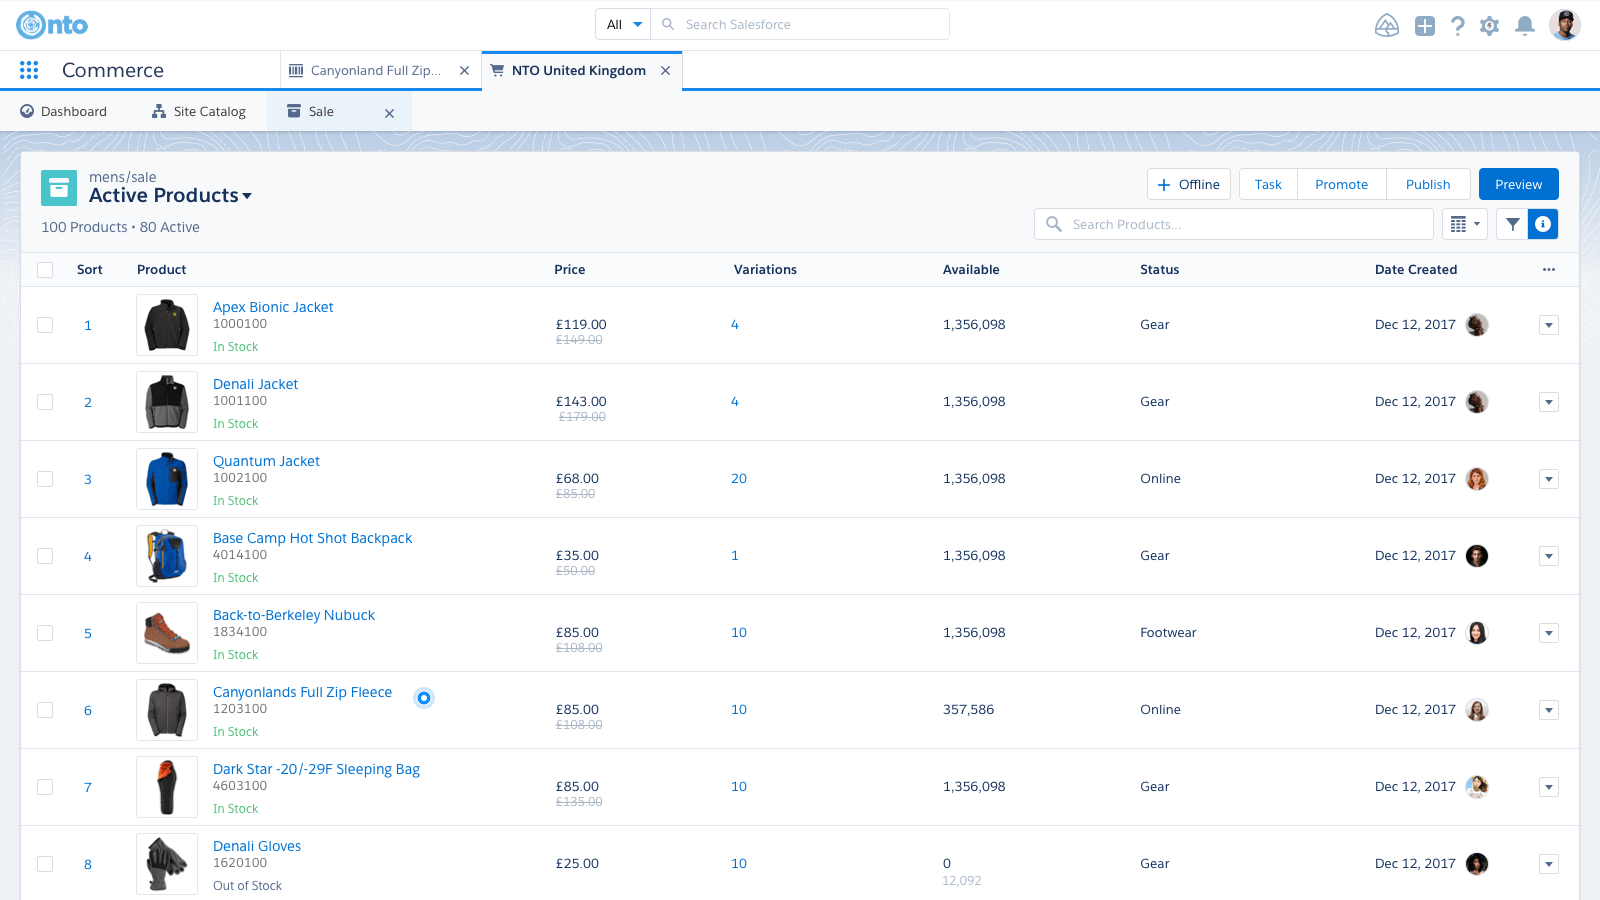The image size is (1600, 900).
Task: Switch to the Dashboard tab
Action: [64, 112]
